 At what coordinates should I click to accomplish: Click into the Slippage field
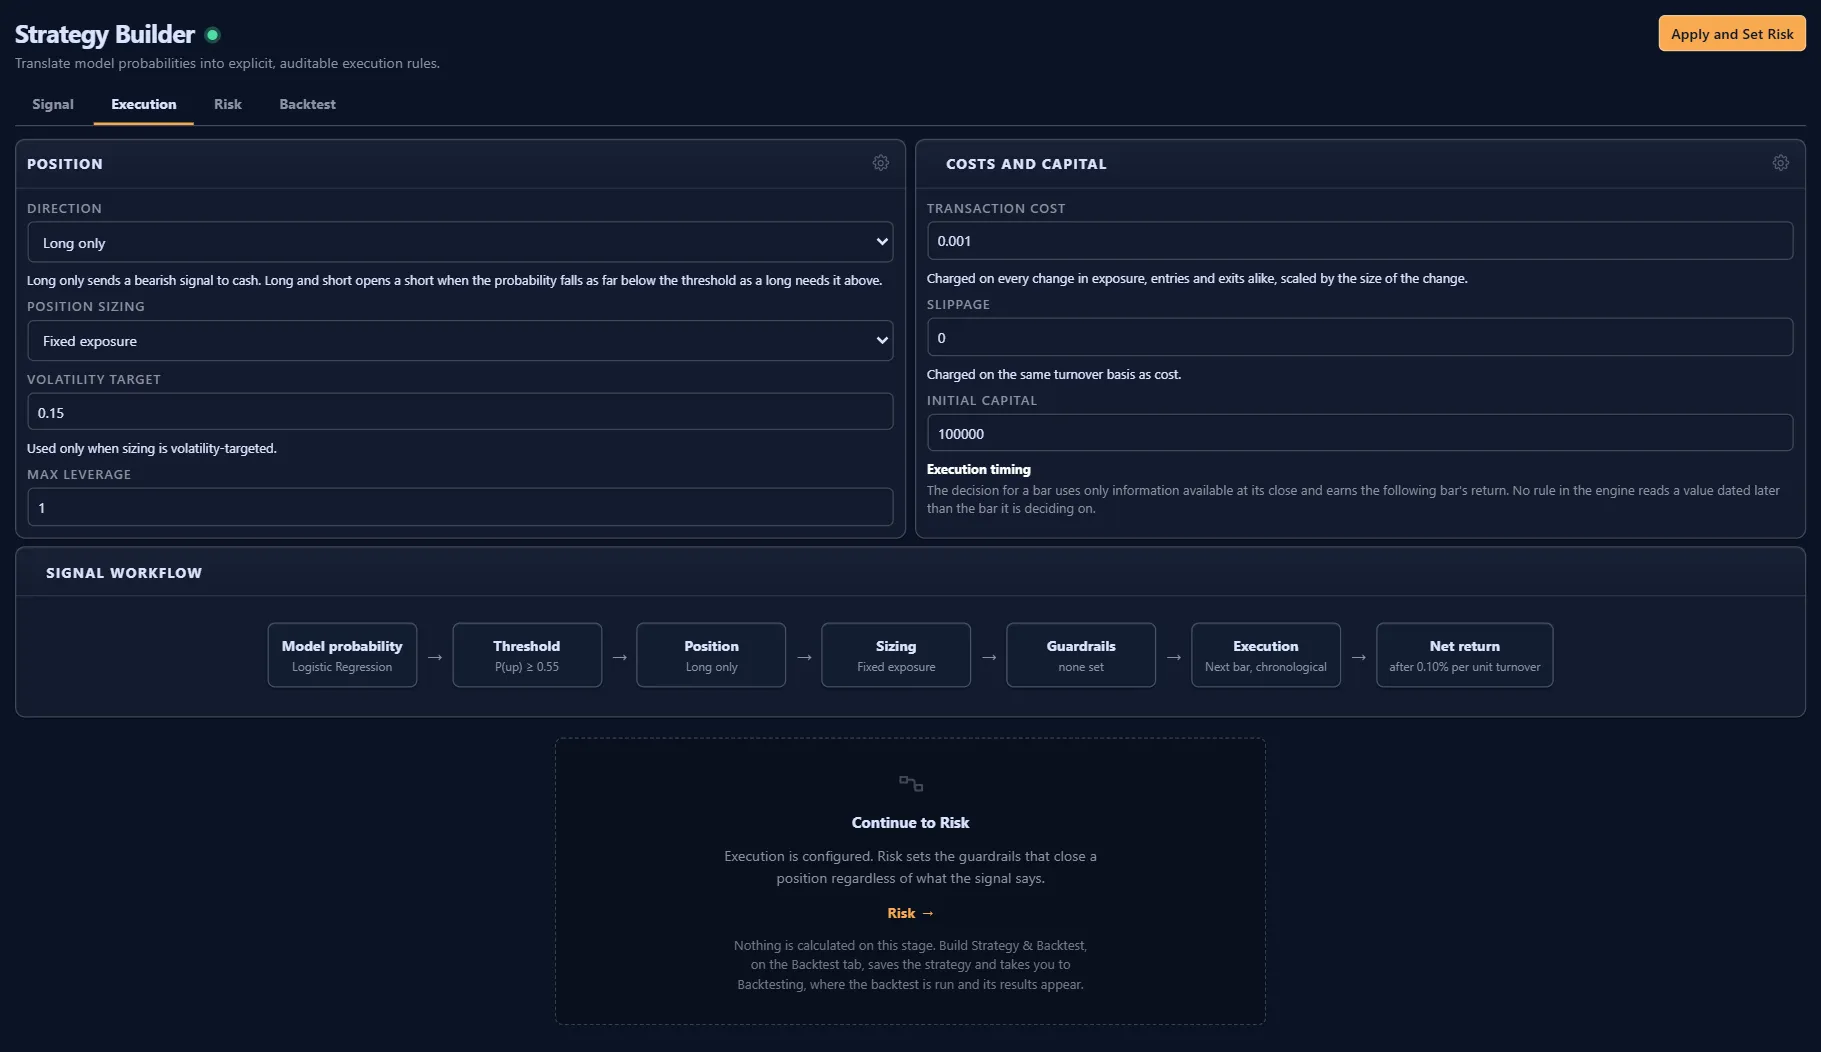[x=1360, y=337]
